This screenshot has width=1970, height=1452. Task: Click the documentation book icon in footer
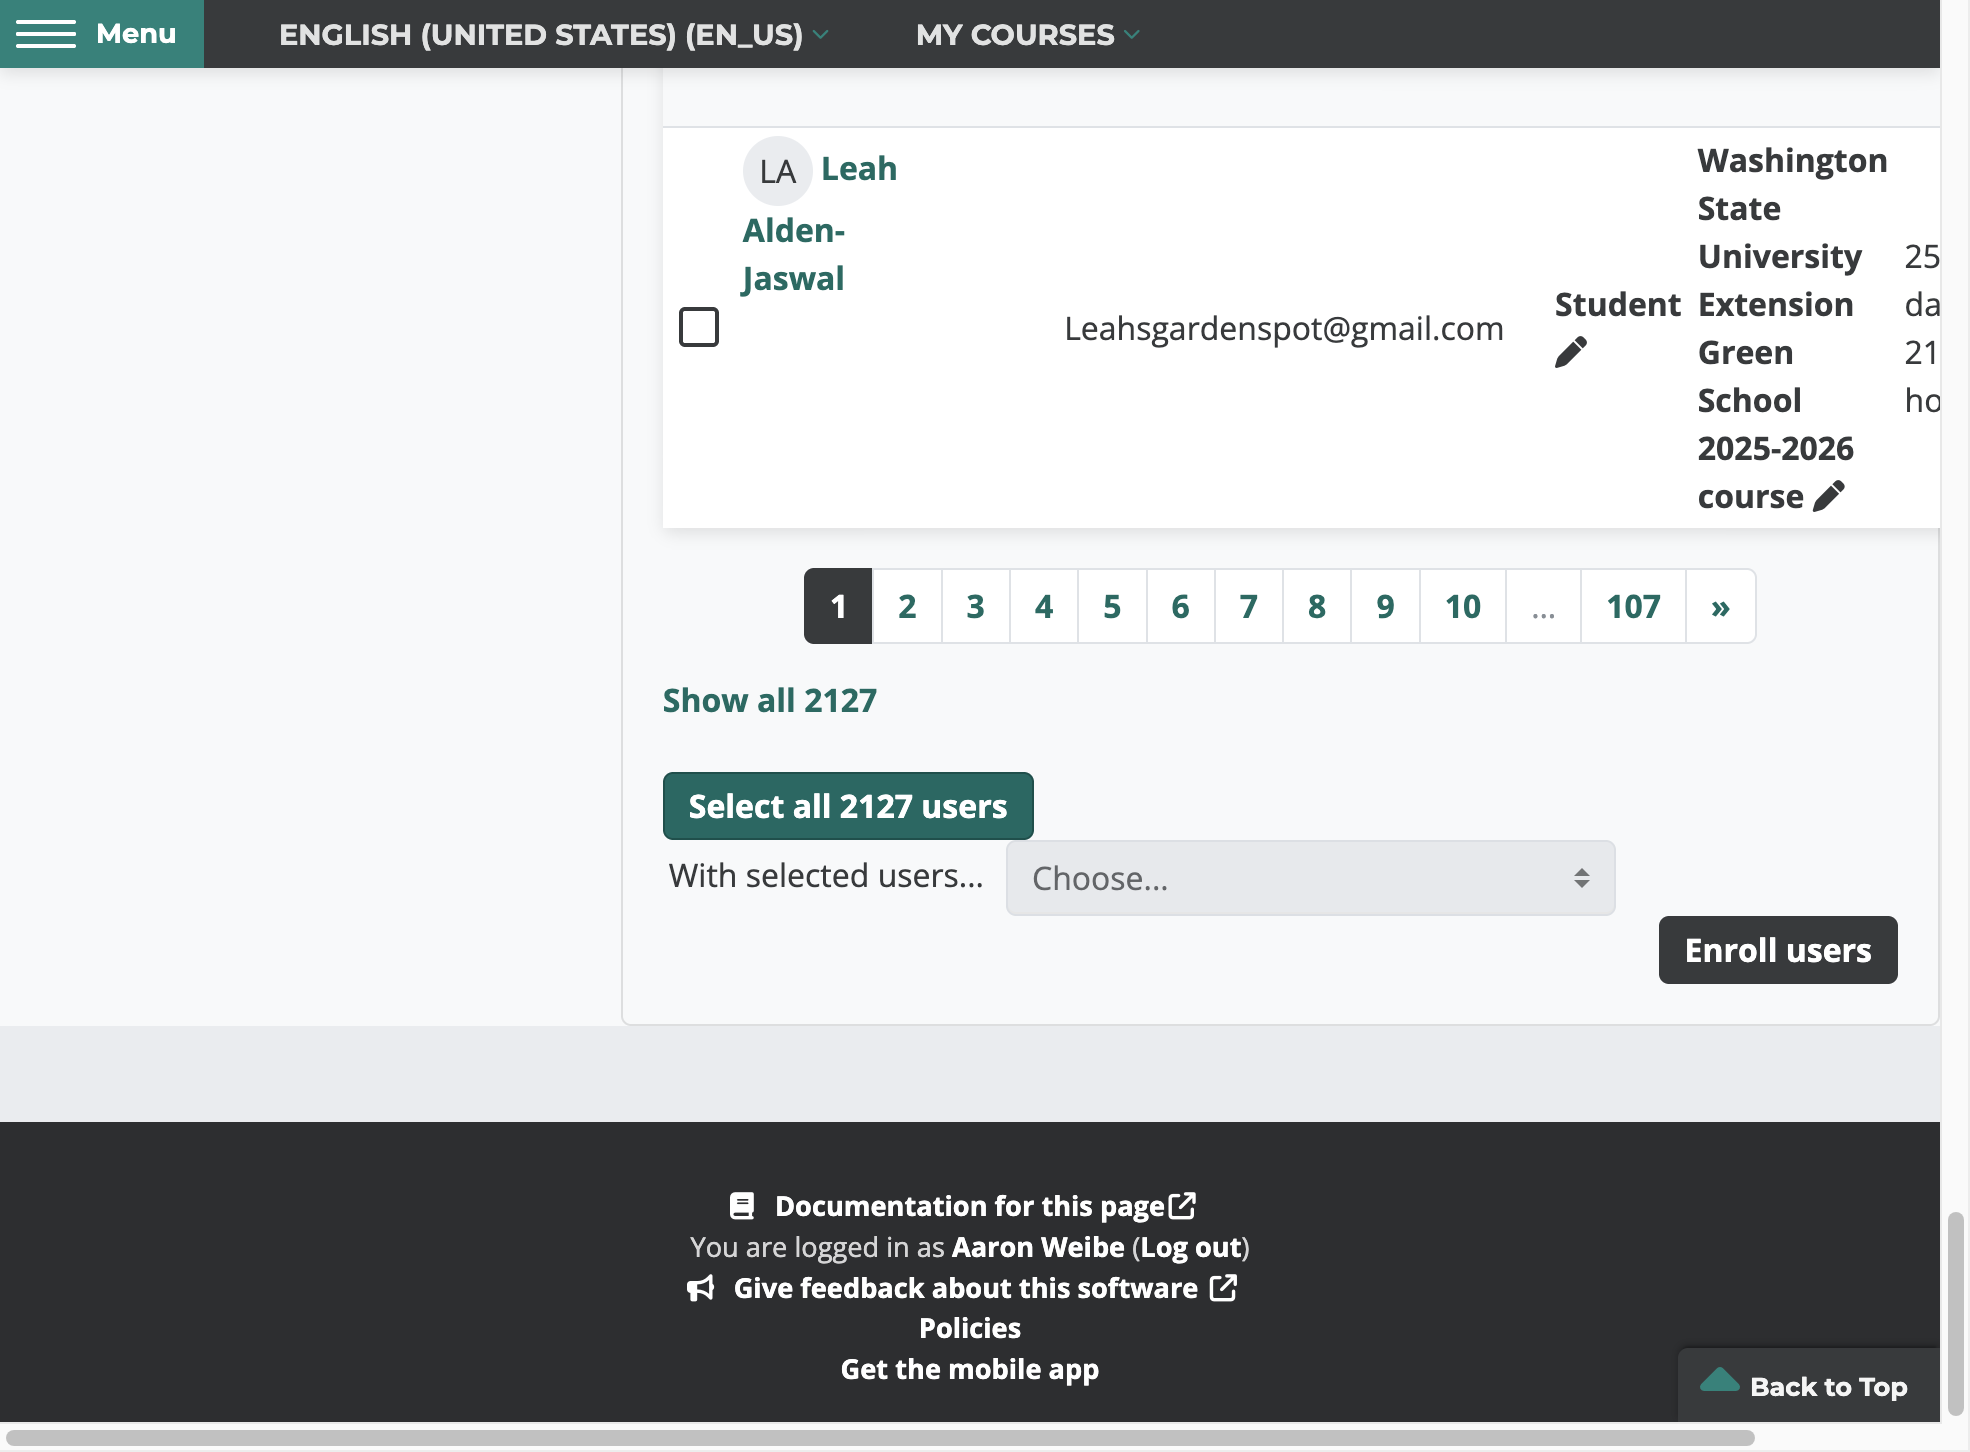742,1206
